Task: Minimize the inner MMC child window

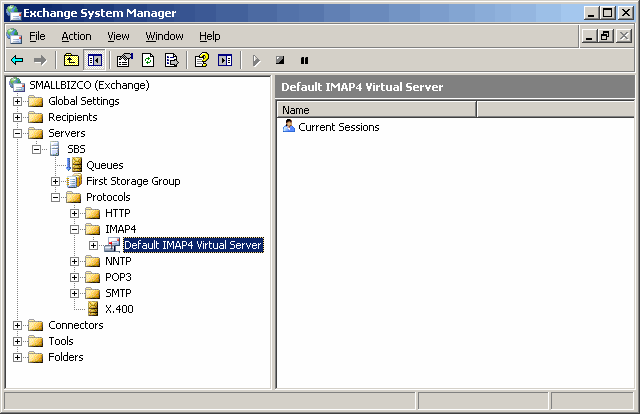Action: pos(589,36)
